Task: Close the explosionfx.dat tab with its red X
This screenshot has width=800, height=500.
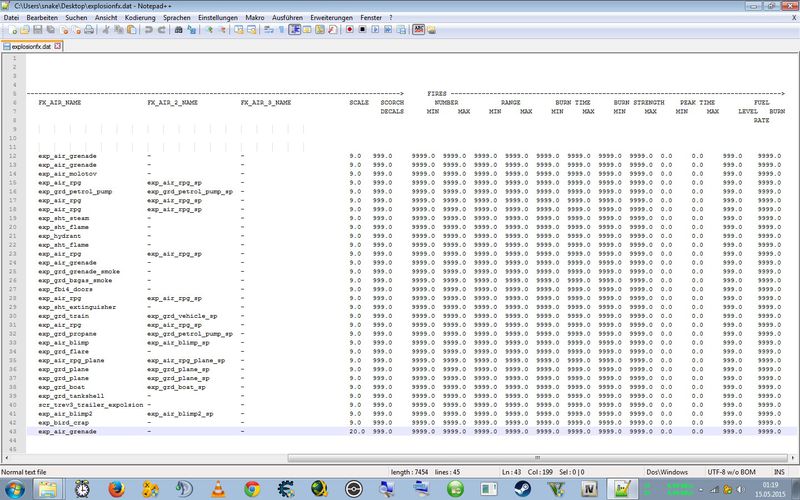Action: point(58,46)
